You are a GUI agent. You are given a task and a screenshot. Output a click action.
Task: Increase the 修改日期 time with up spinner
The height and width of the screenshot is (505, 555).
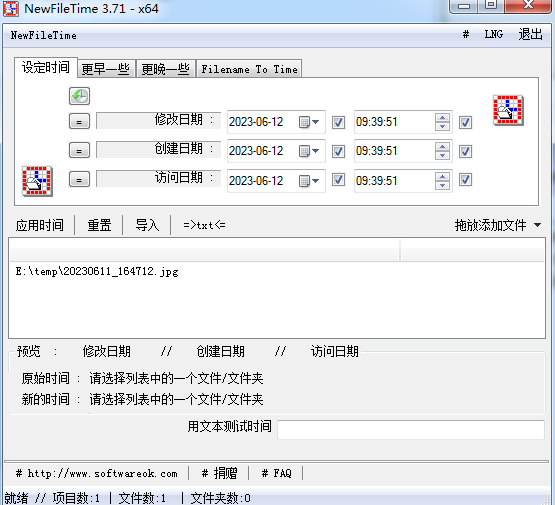pos(442,118)
